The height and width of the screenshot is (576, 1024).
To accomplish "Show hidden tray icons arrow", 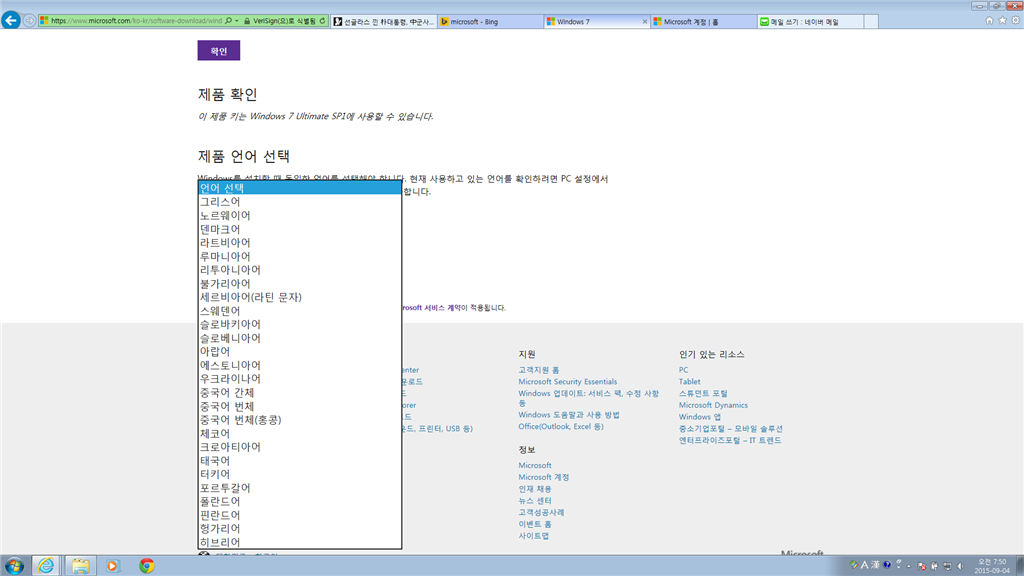I will click(908, 566).
